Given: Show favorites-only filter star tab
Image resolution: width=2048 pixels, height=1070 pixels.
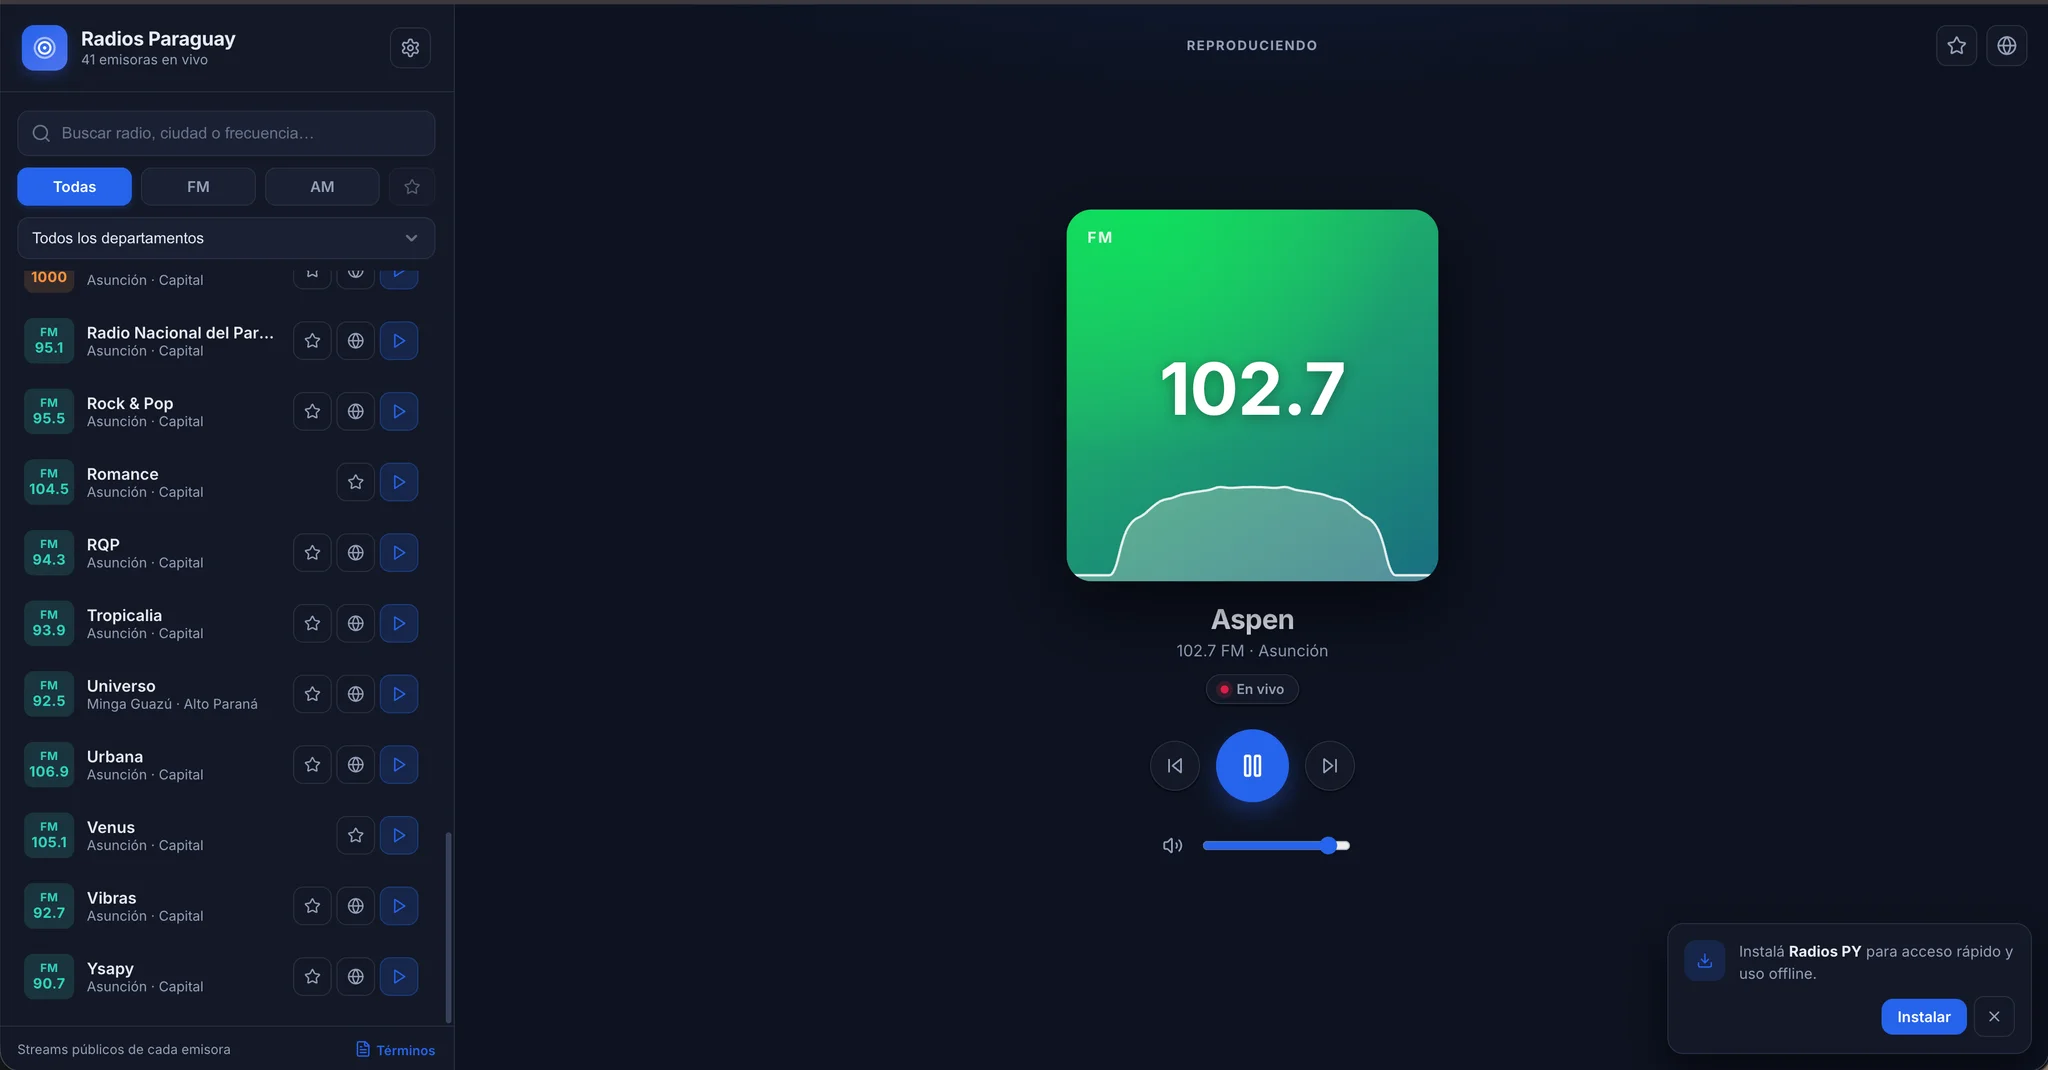Looking at the screenshot, I should pos(412,187).
